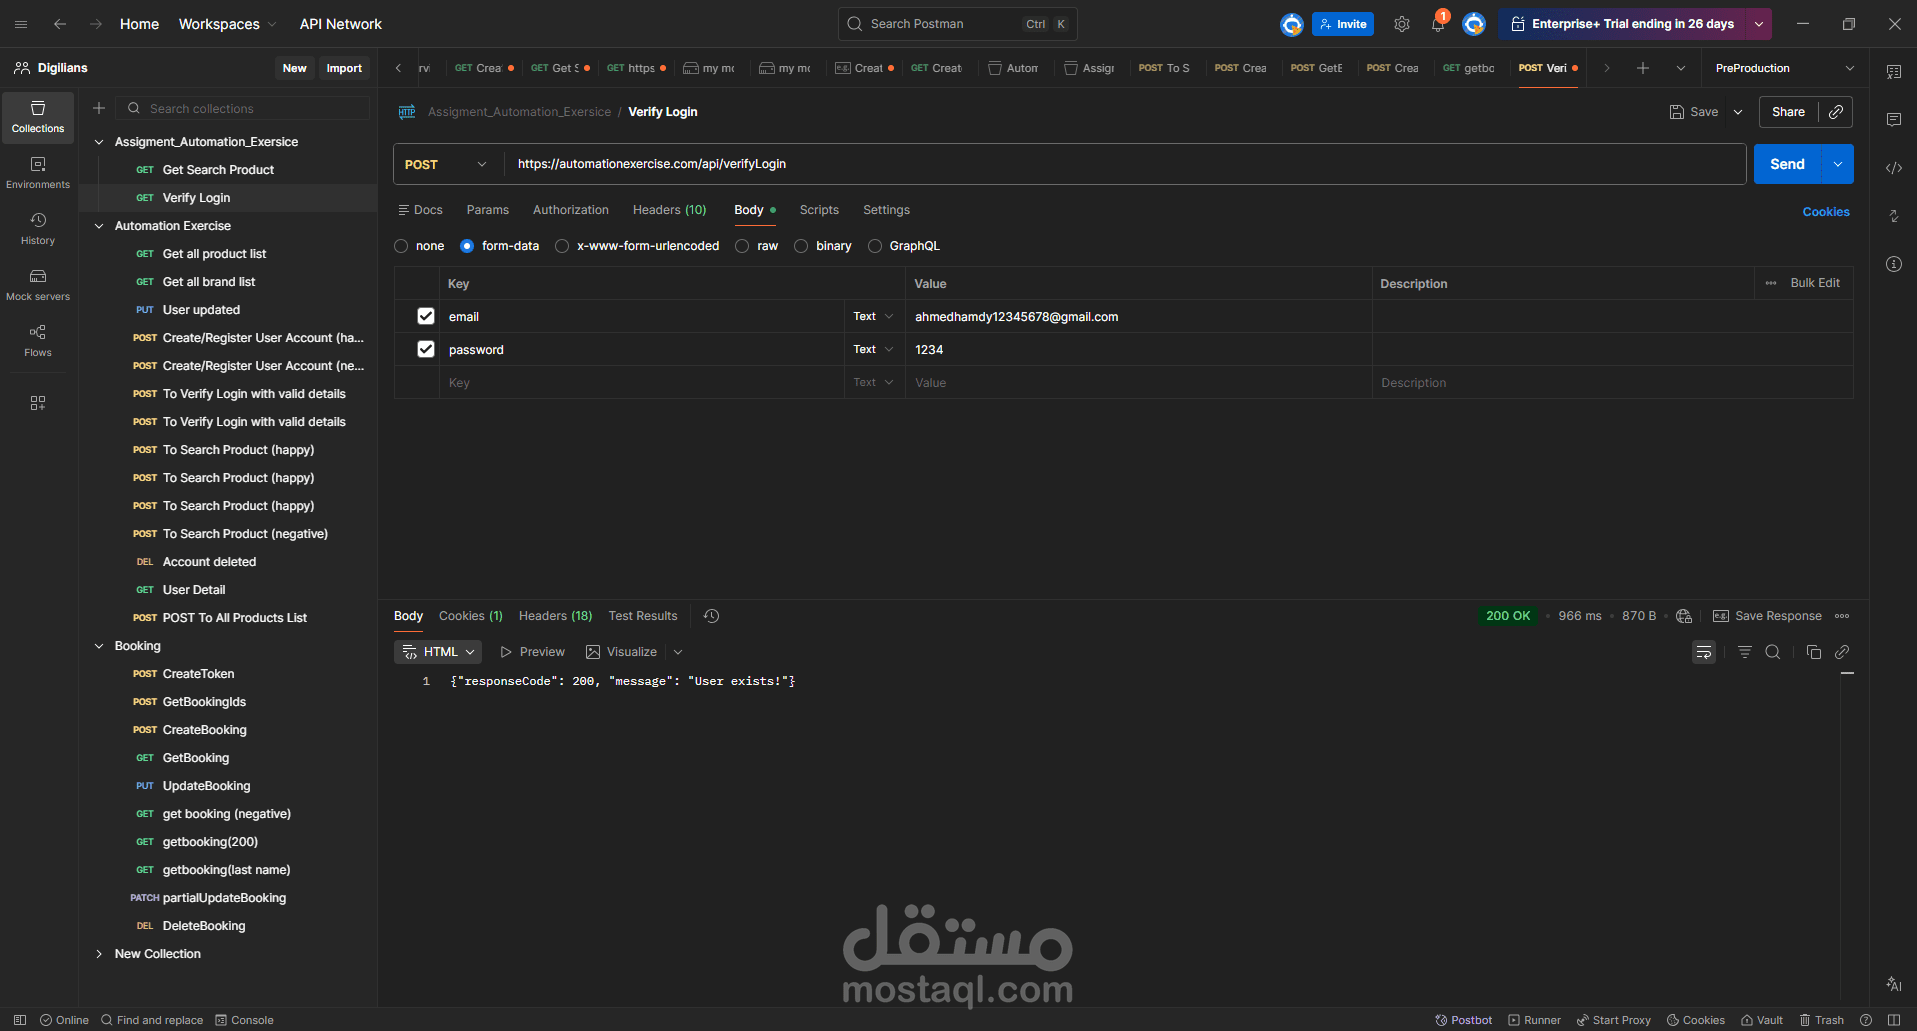Click the Invite button
The height and width of the screenshot is (1031, 1917).
click(x=1343, y=24)
